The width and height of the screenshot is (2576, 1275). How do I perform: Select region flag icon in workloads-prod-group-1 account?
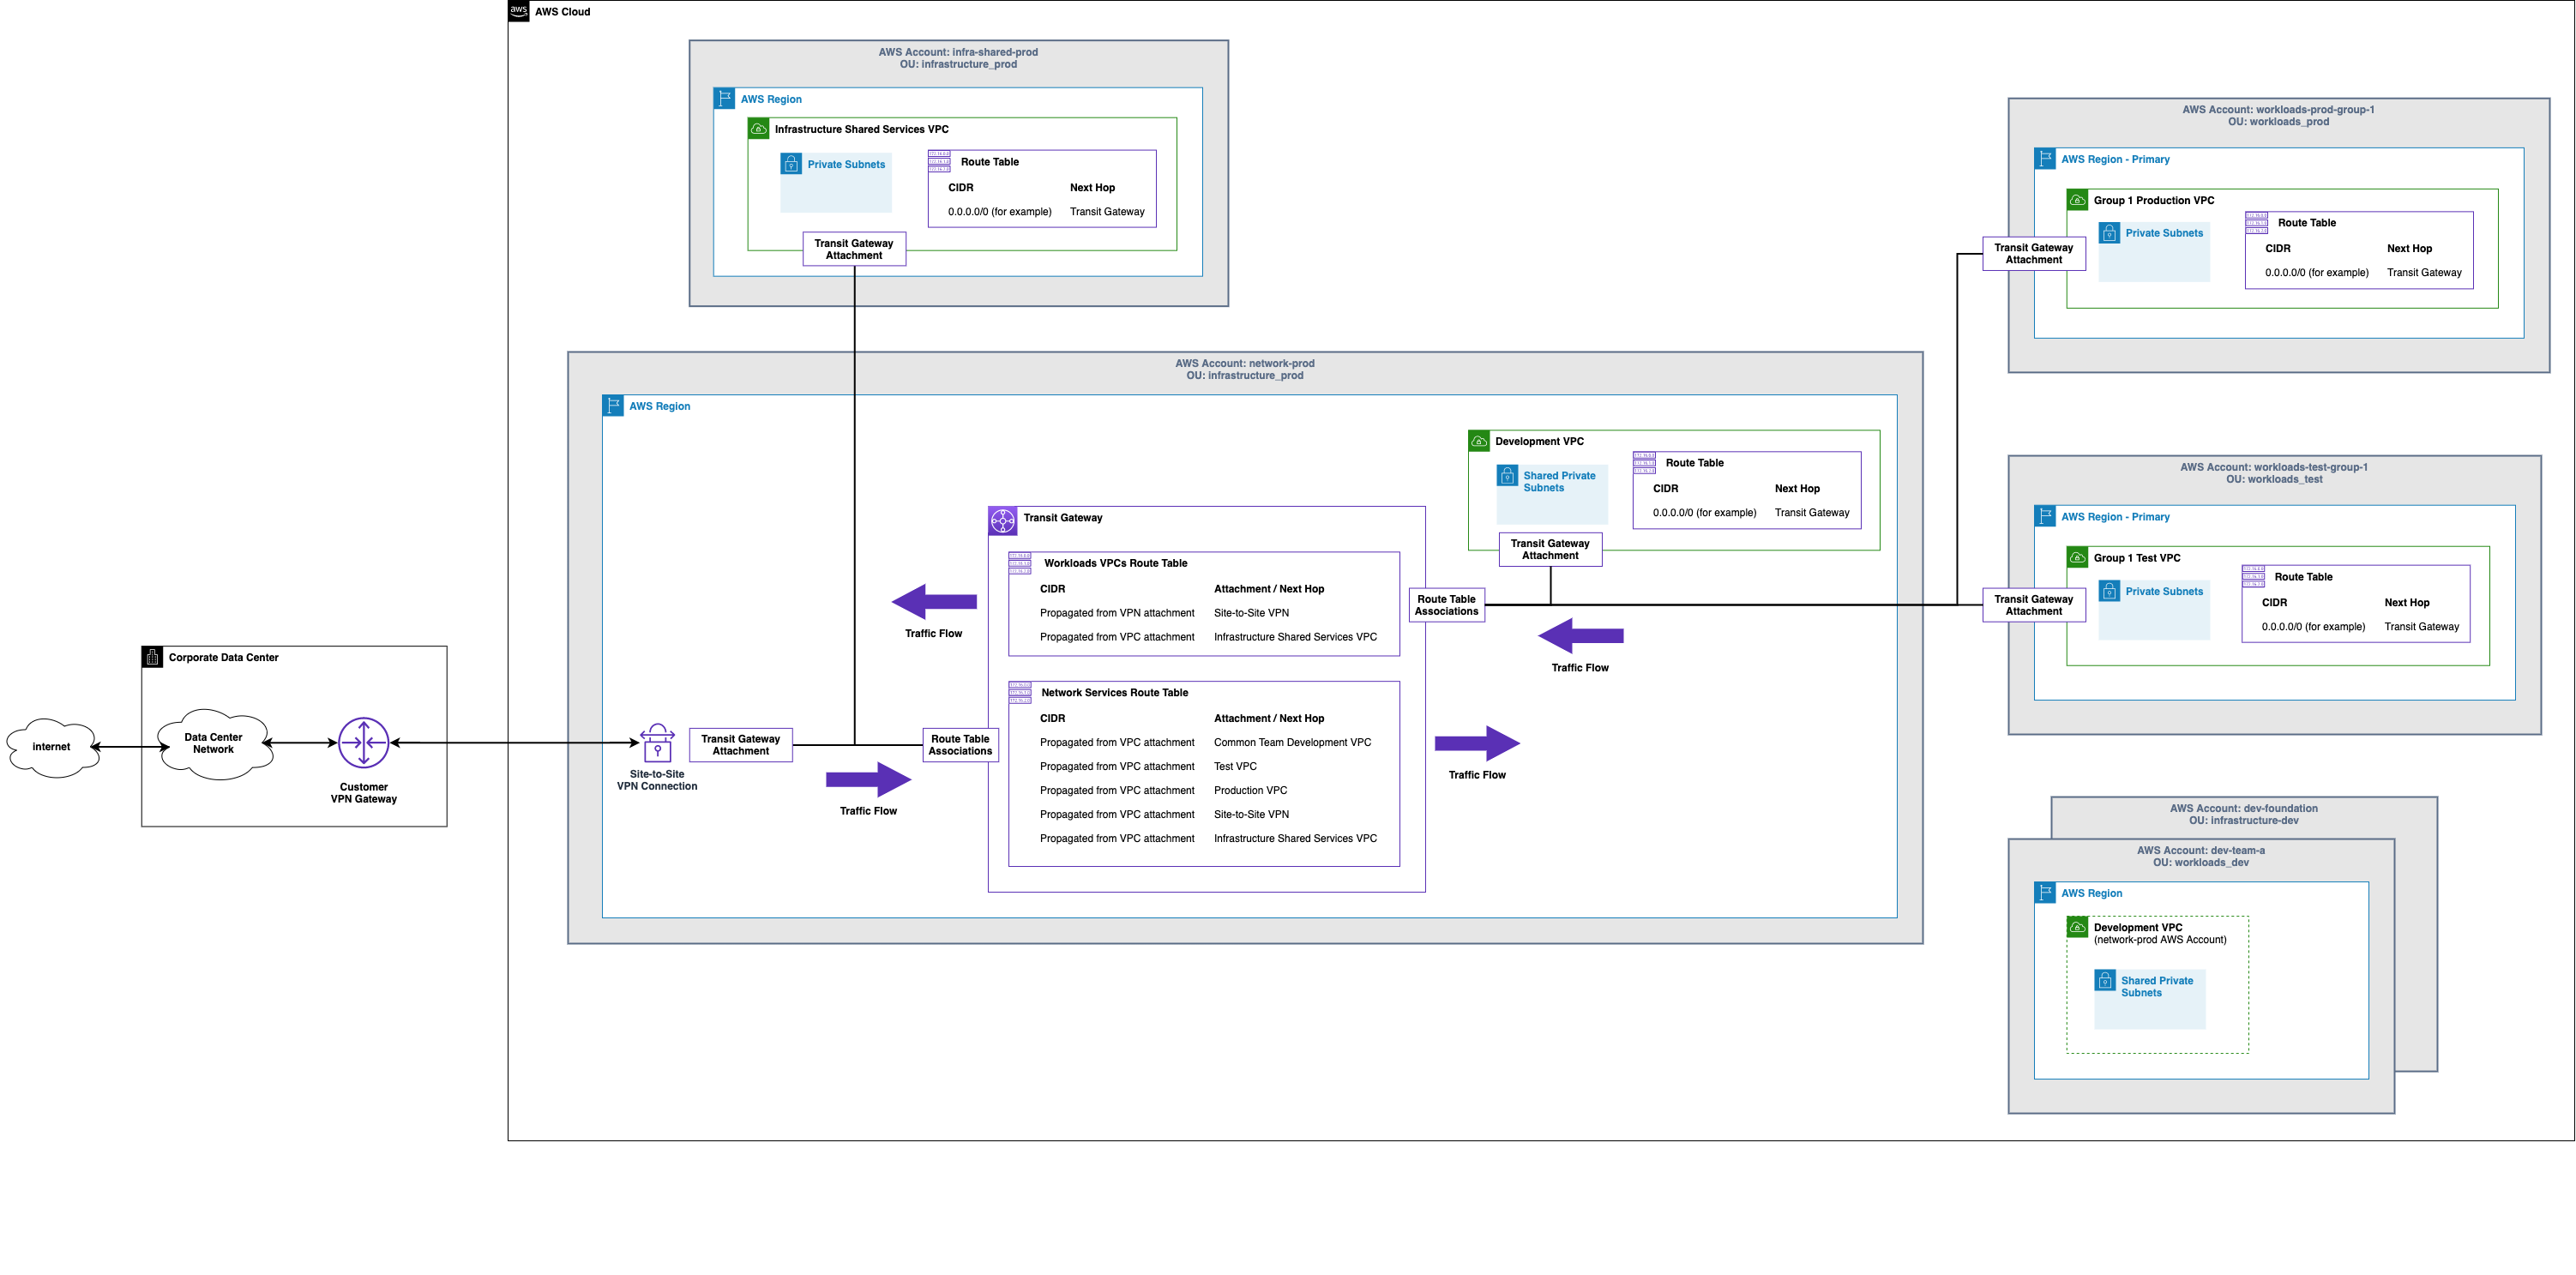click(x=2045, y=158)
